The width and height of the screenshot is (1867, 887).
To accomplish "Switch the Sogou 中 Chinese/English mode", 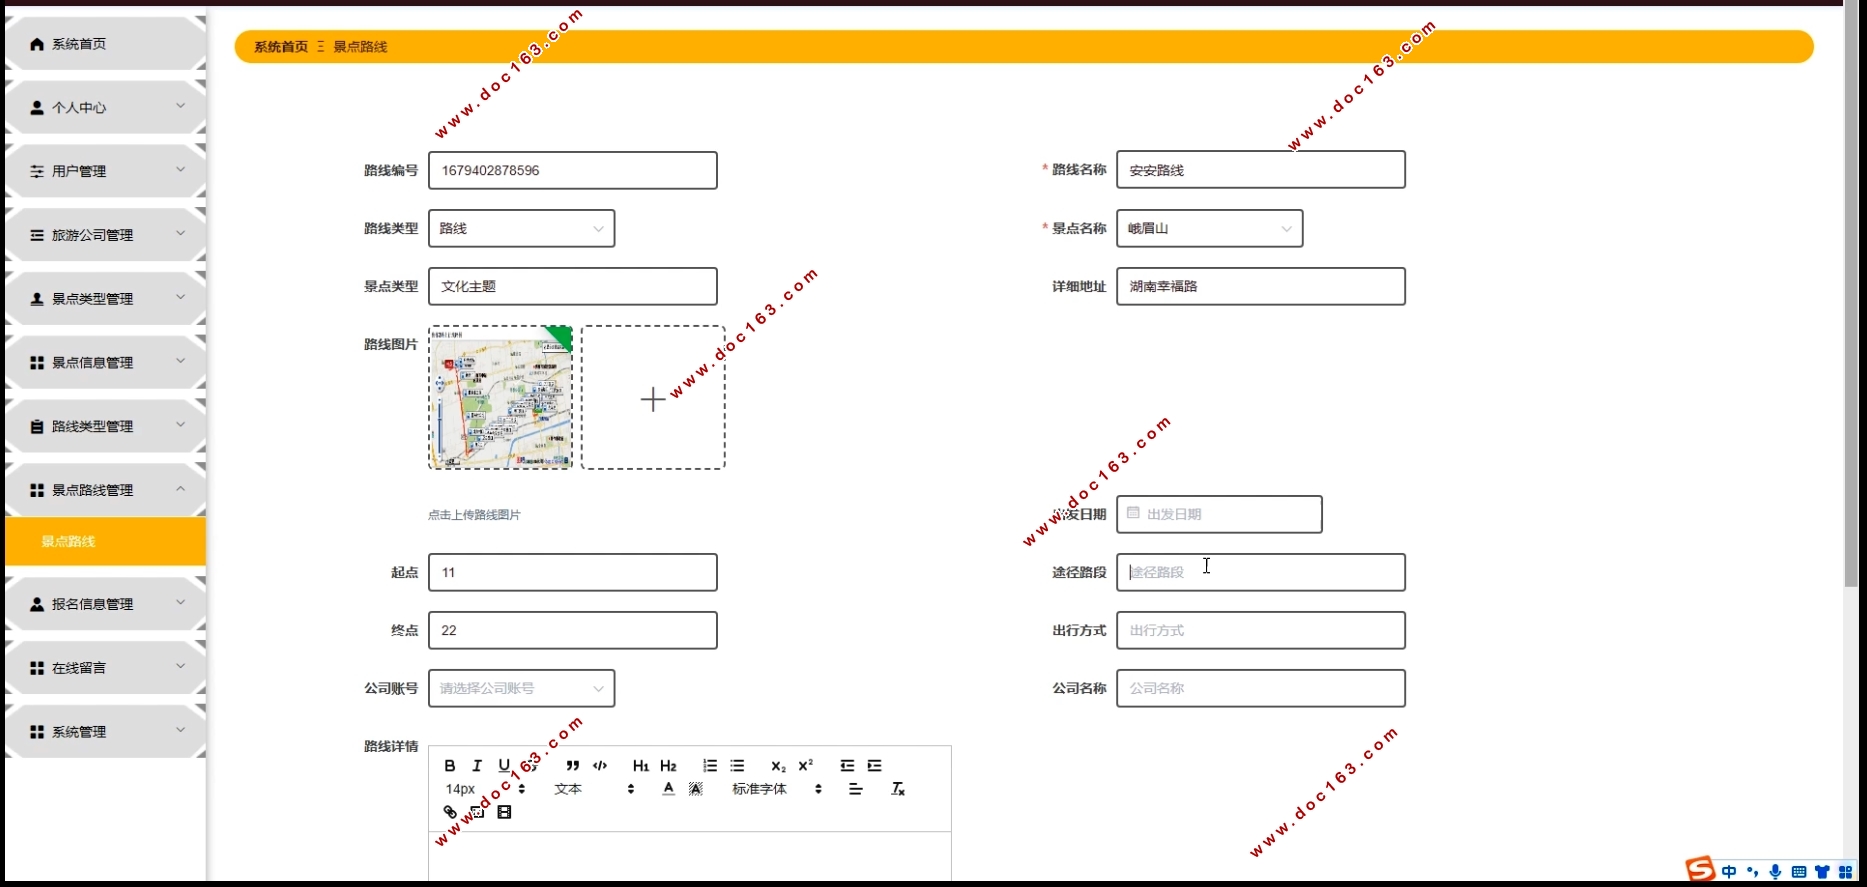I will coord(1729,872).
